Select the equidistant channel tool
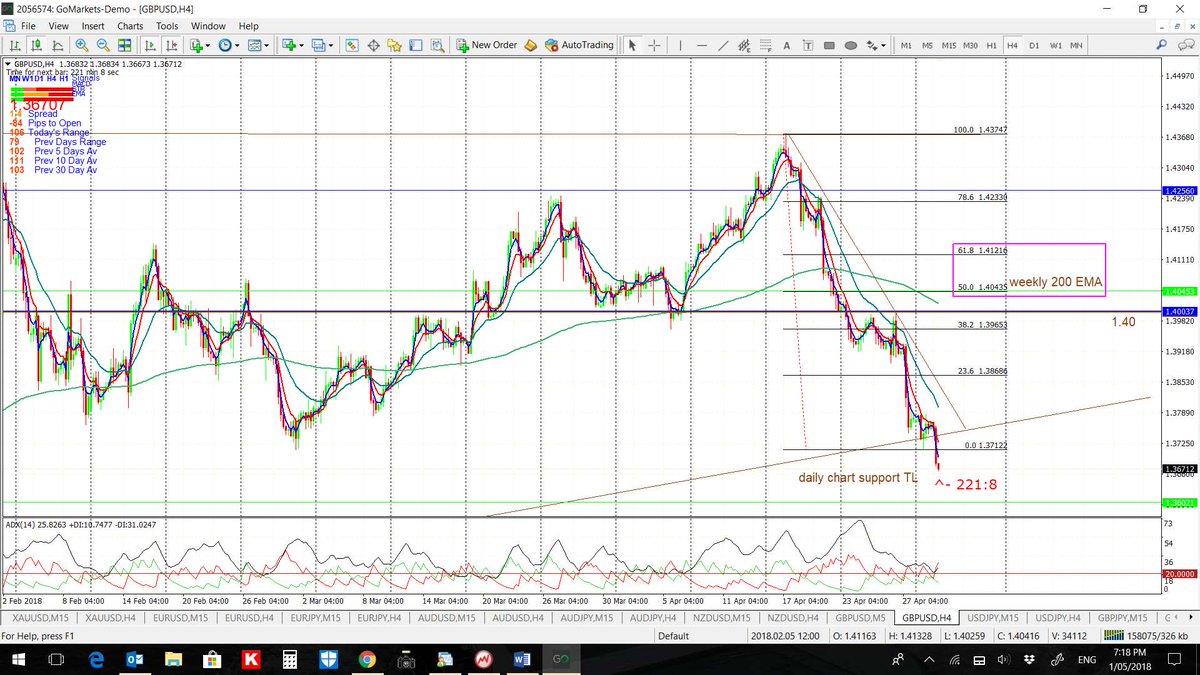 pyautogui.click(x=744, y=45)
